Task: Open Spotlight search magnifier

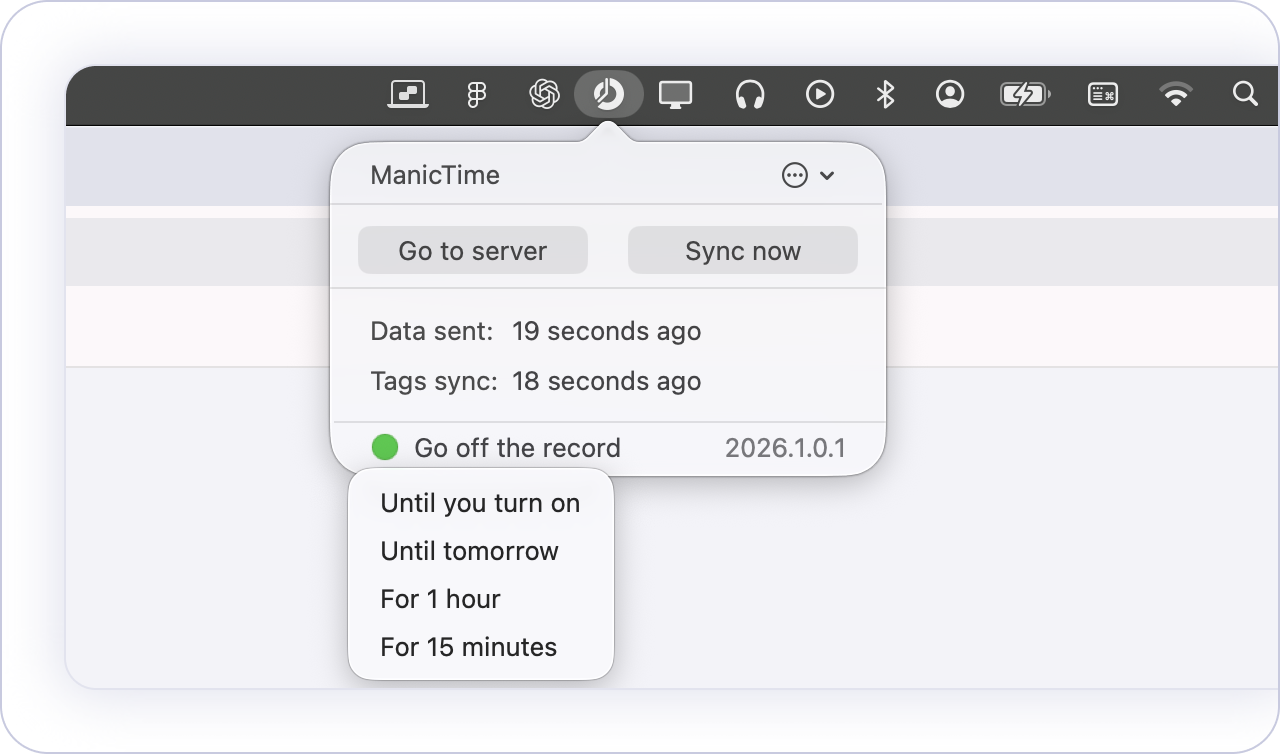Action: (1244, 94)
